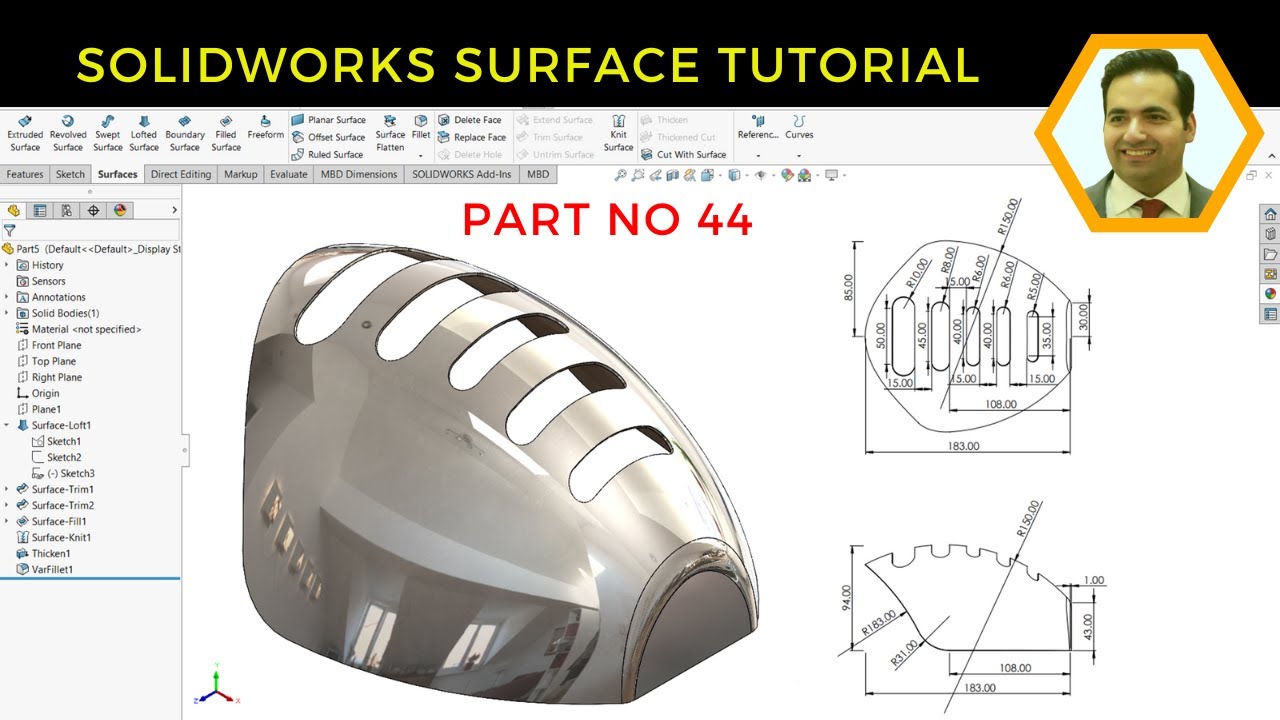Viewport: 1280px width, 720px height.
Task: Select the Extruded Surface tool
Action: [25, 134]
